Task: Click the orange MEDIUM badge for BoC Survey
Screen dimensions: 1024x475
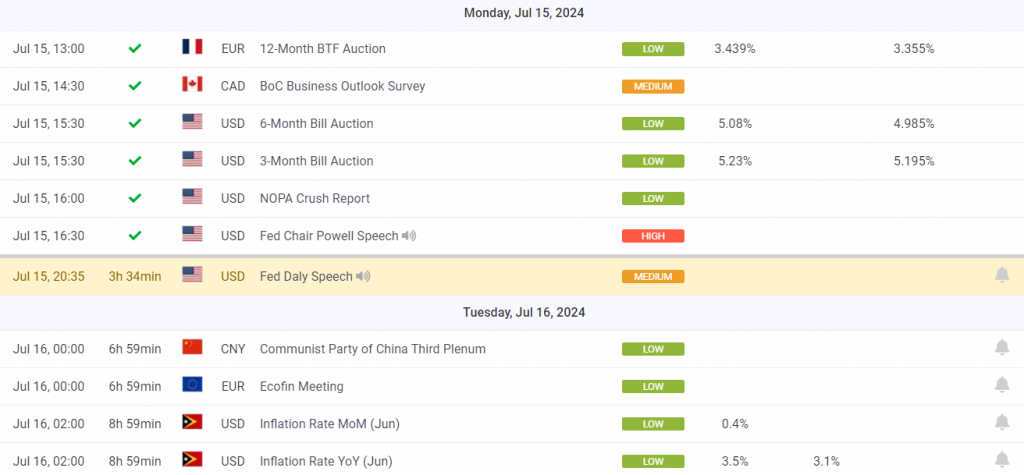Action: point(652,86)
